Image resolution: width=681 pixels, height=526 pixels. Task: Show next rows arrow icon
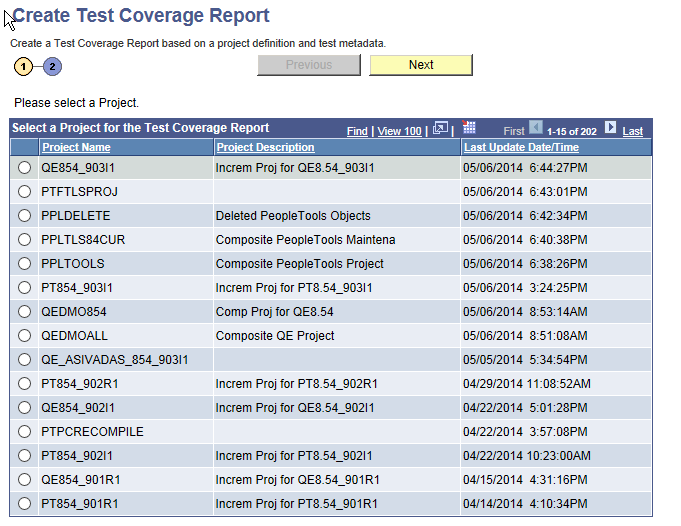pos(610,128)
